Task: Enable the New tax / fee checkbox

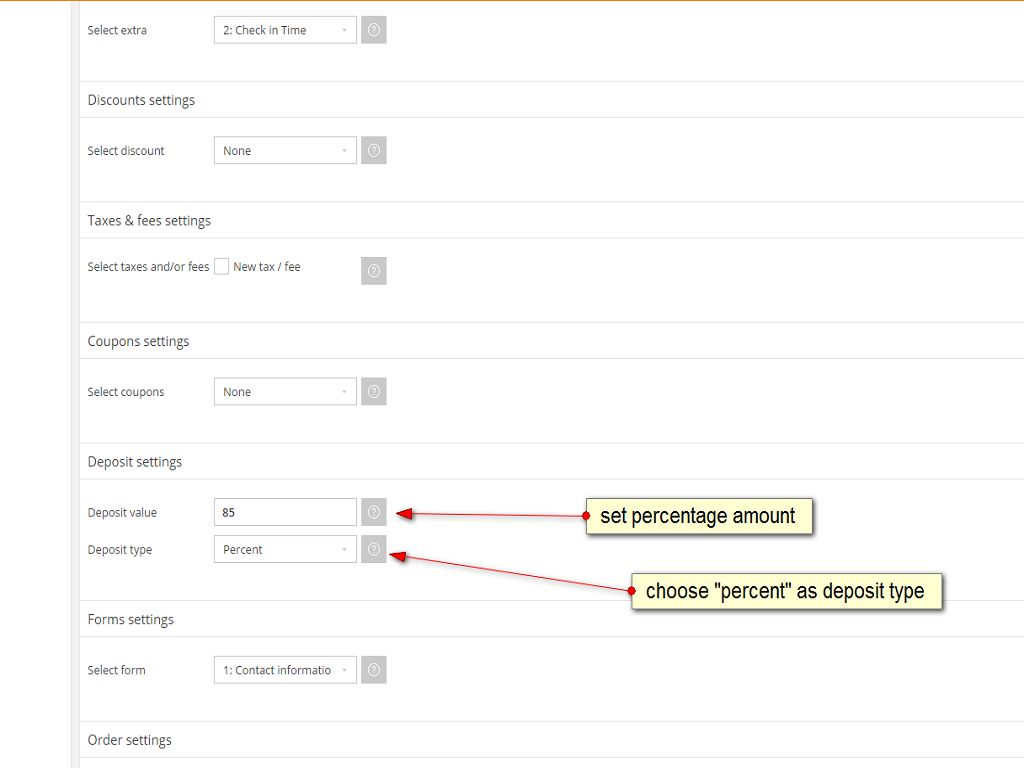Action: click(222, 267)
